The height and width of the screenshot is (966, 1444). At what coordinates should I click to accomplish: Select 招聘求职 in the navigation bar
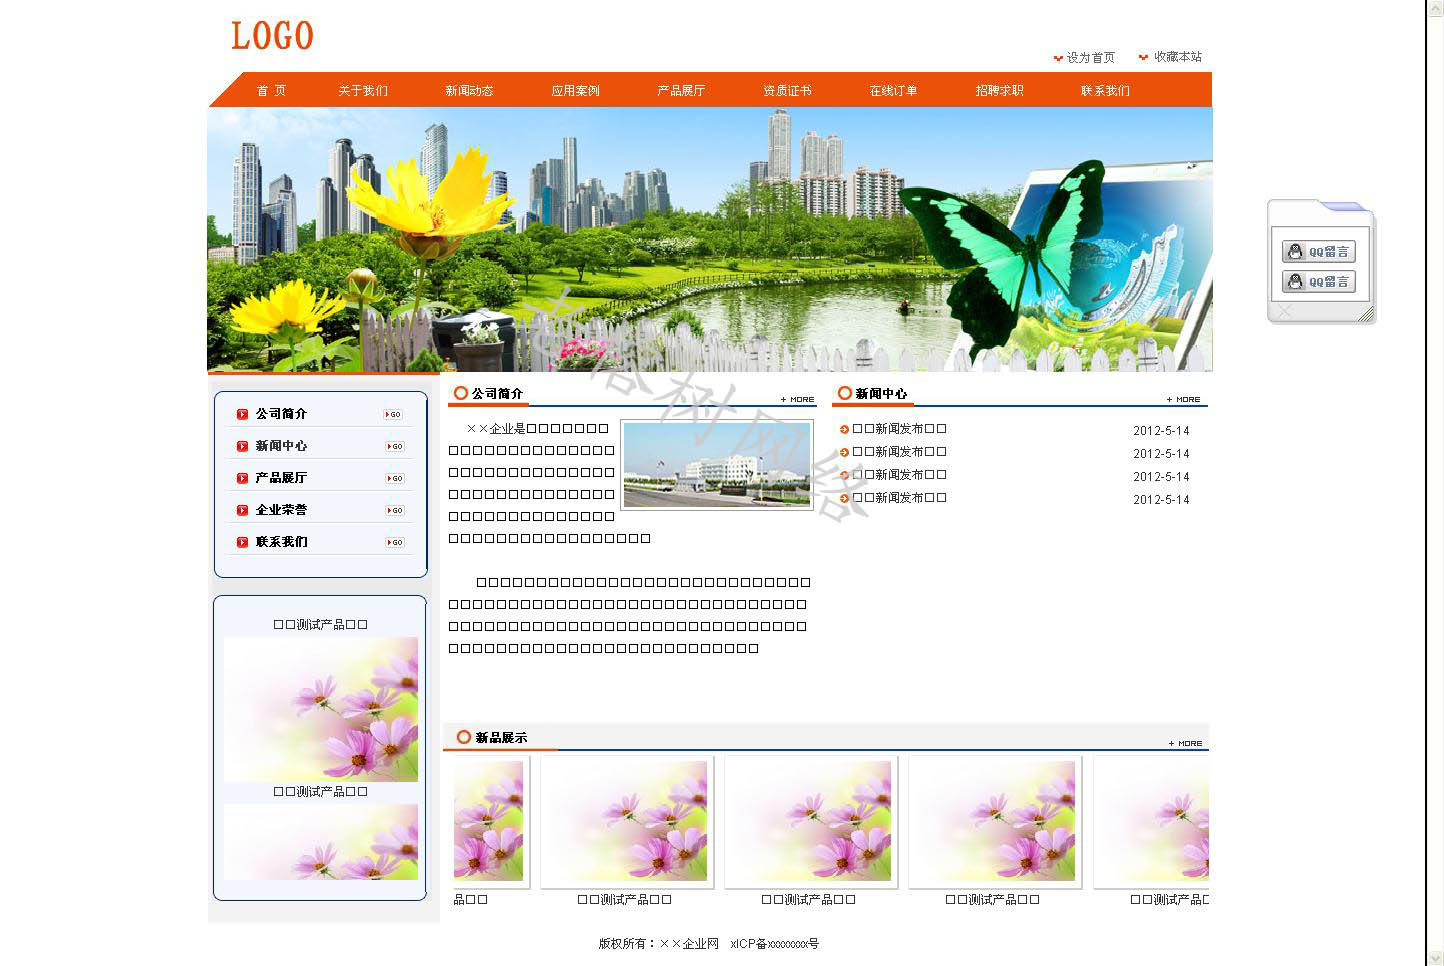(x=999, y=90)
